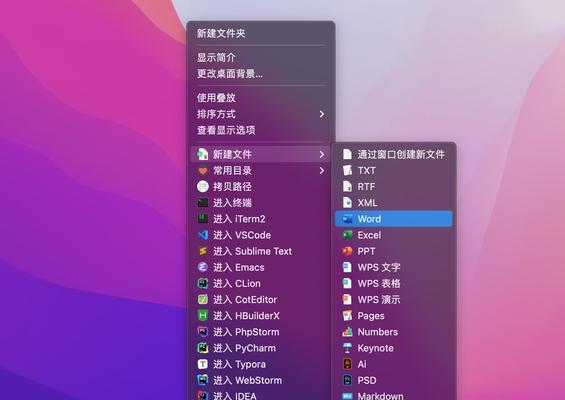The width and height of the screenshot is (565, 400).
Task: Select the 进入 iTerm2 text label
Action: [239, 219]
